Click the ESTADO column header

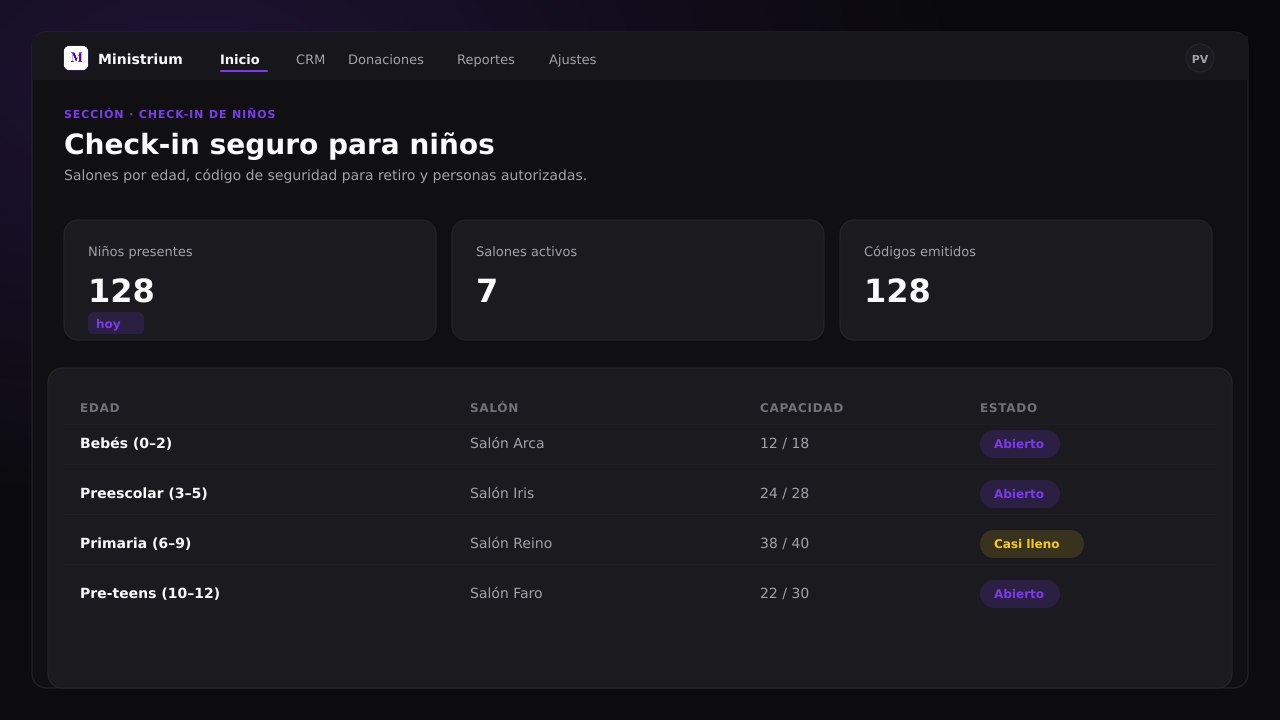[1009, 408]
